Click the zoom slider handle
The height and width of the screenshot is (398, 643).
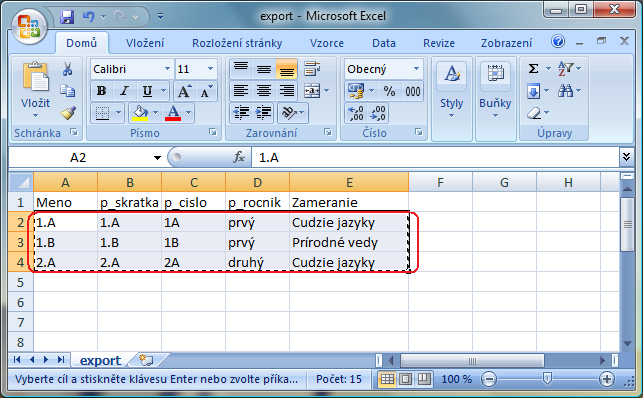[547, 379]
